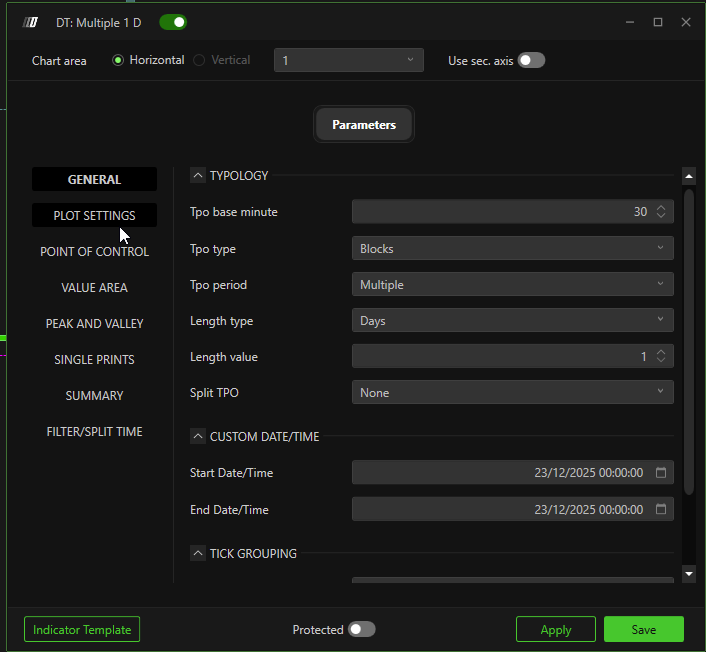Select the Horizontal chart area radio button
Viewport: 706px width, 652px height.
(118, 60)
